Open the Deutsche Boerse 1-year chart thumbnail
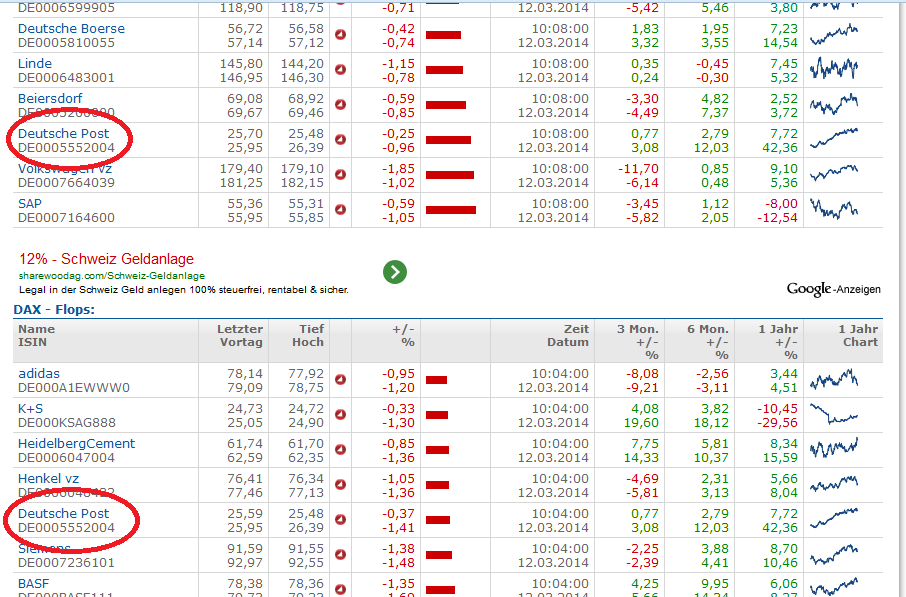The height and width of the screenshot is (597, 906). pos(834,35)
